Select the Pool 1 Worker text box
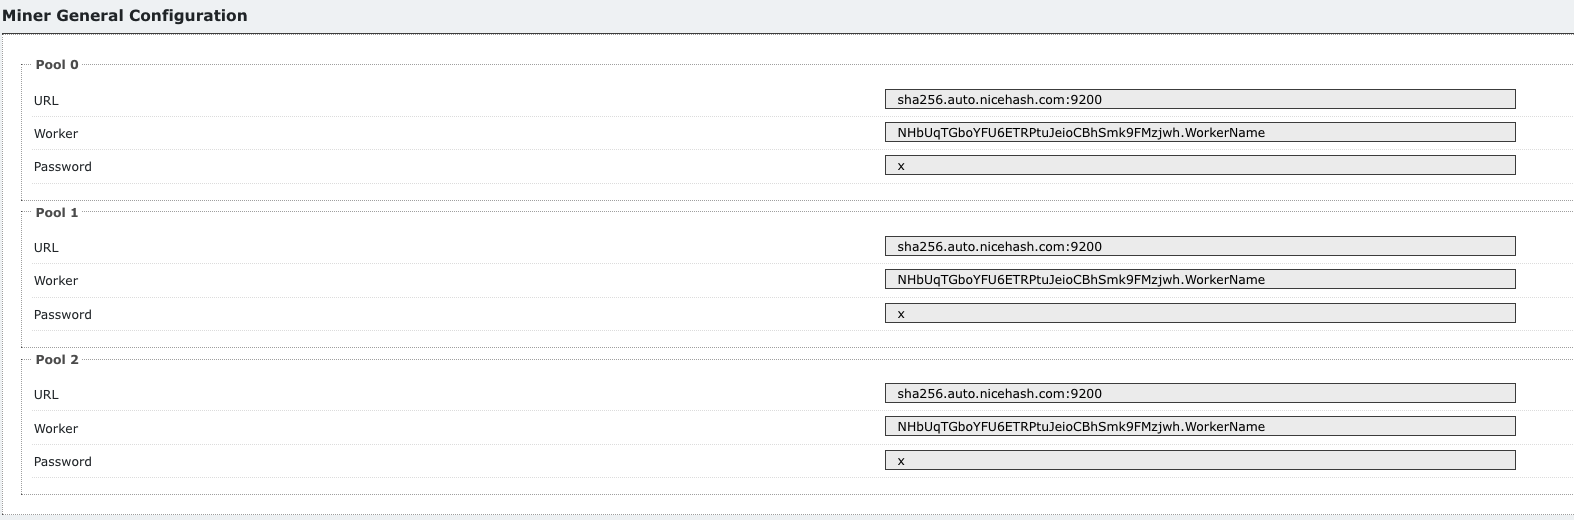The width and height of the screenshot is (1574, 520). coord(1200,279)
